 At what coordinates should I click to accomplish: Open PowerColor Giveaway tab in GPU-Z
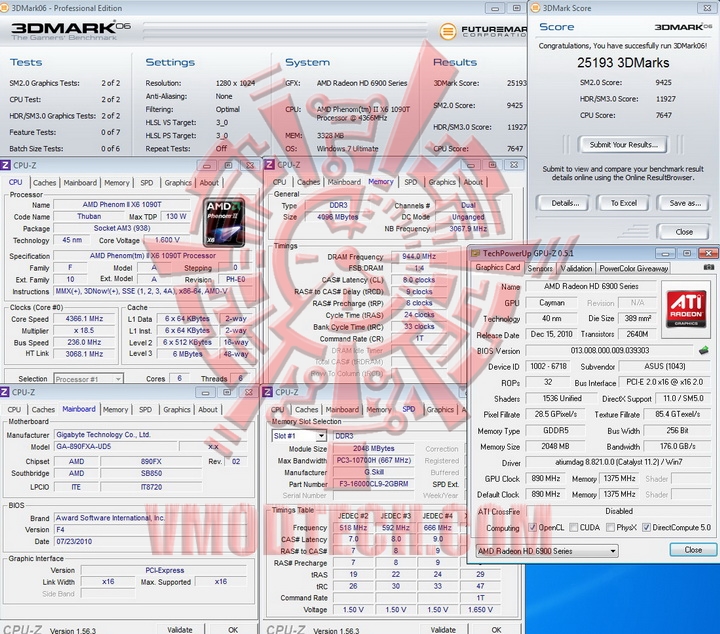633,269
